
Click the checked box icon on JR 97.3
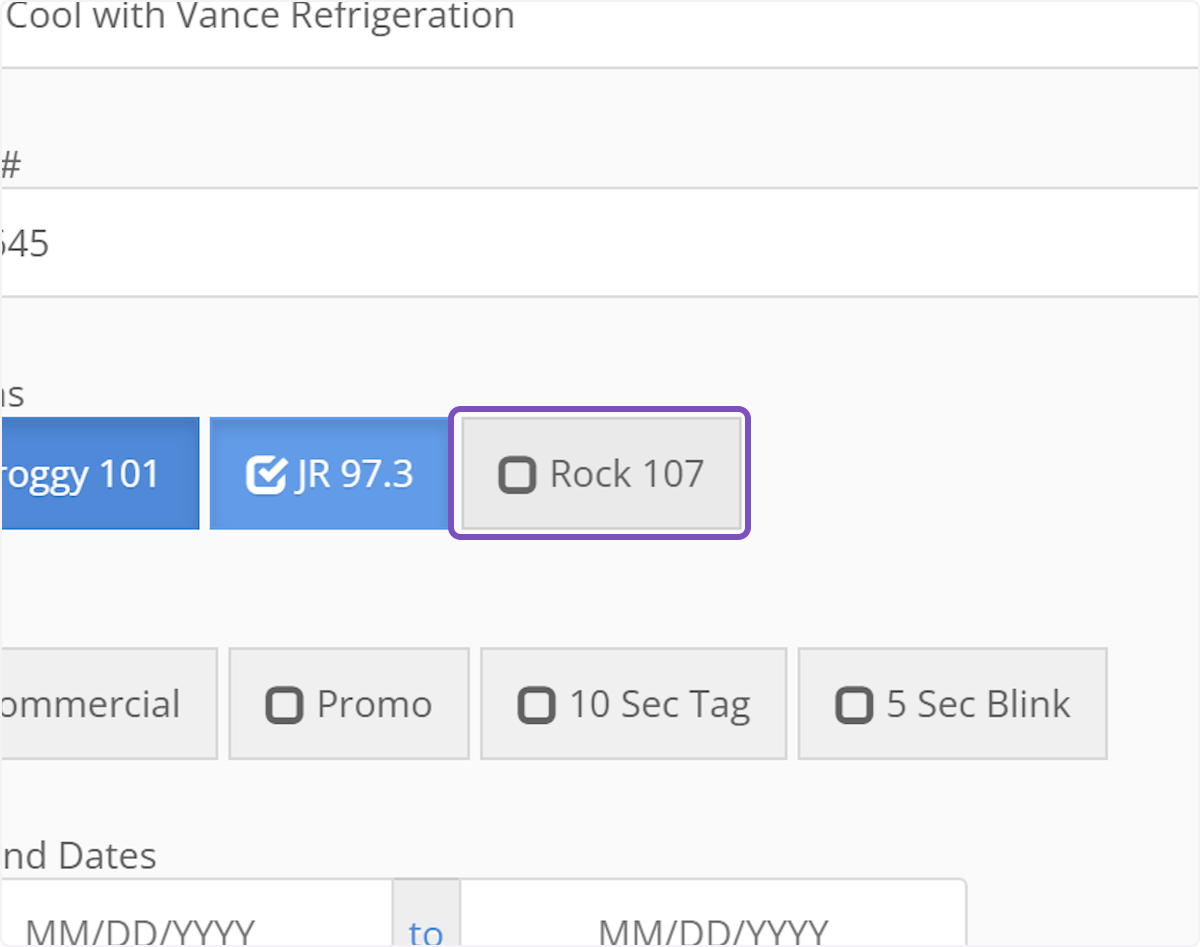pyautogui.click(x=266, y=474)
